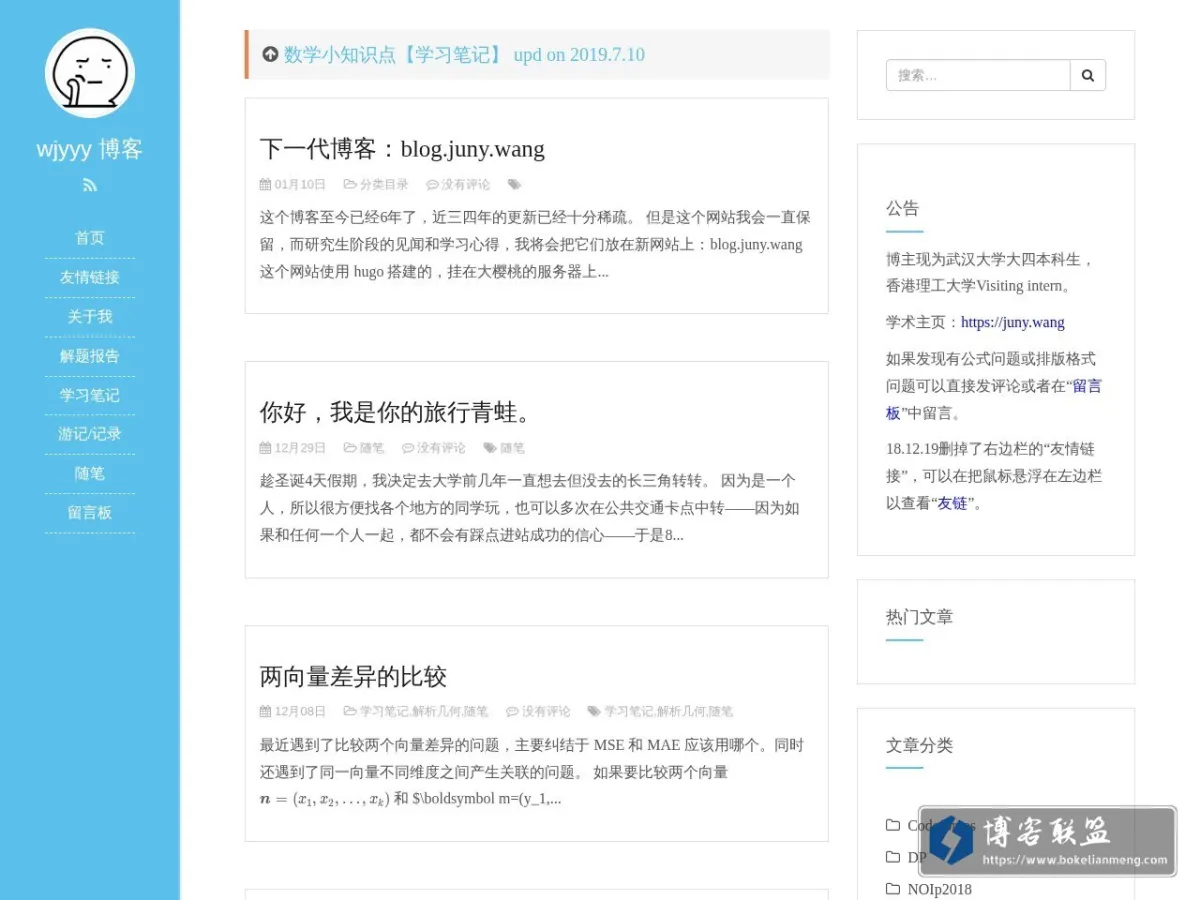Open post 两向量差异的比较
The image size is (1200, 900).
(353, 676)
